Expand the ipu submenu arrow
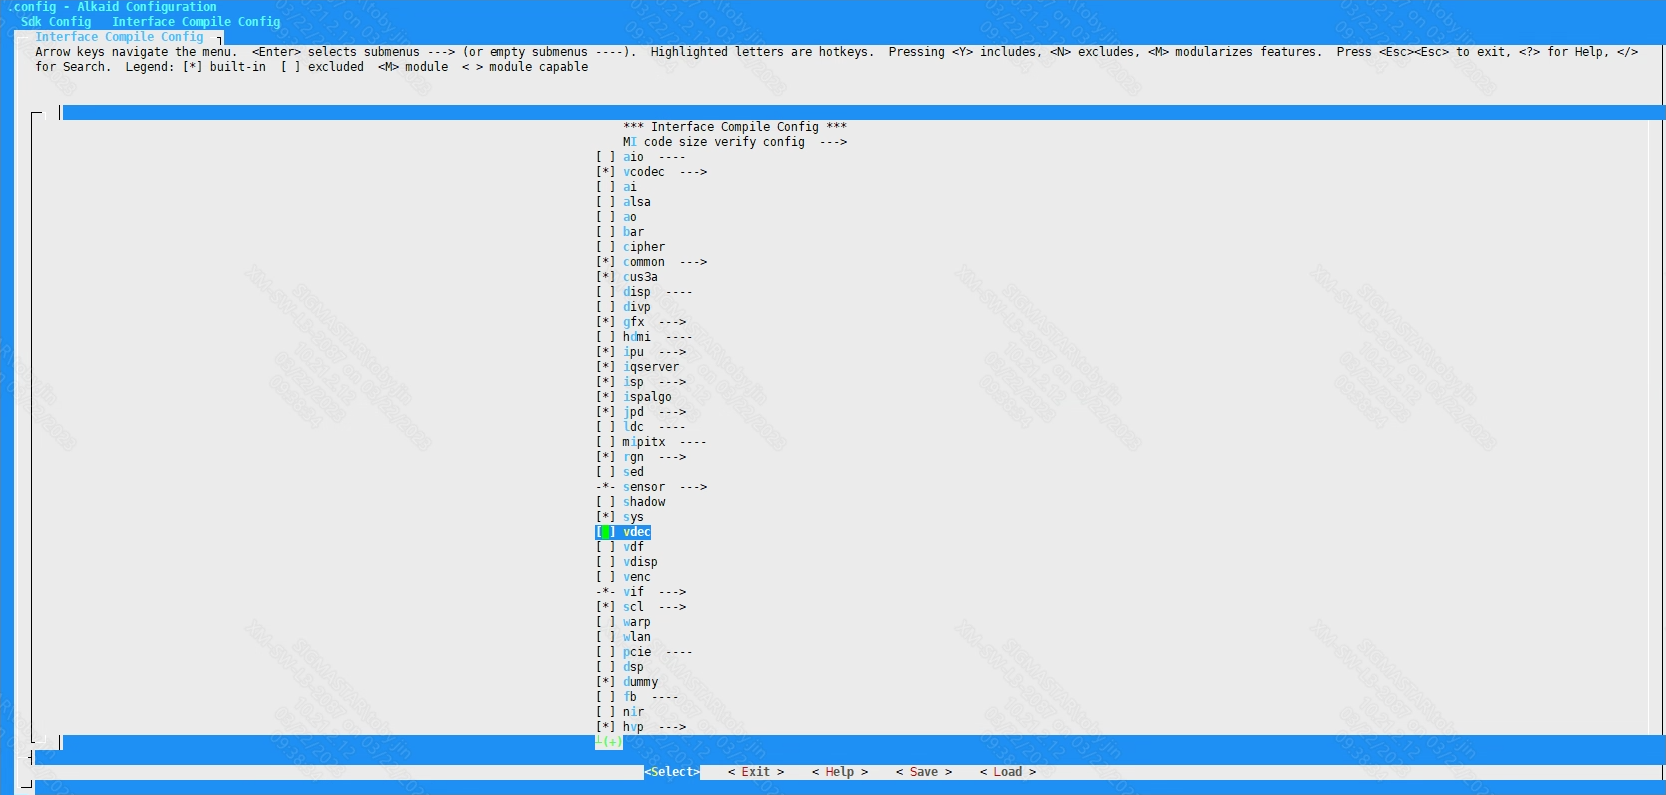The width and height of the screenshot is (1666, 795). coord(672,352)
